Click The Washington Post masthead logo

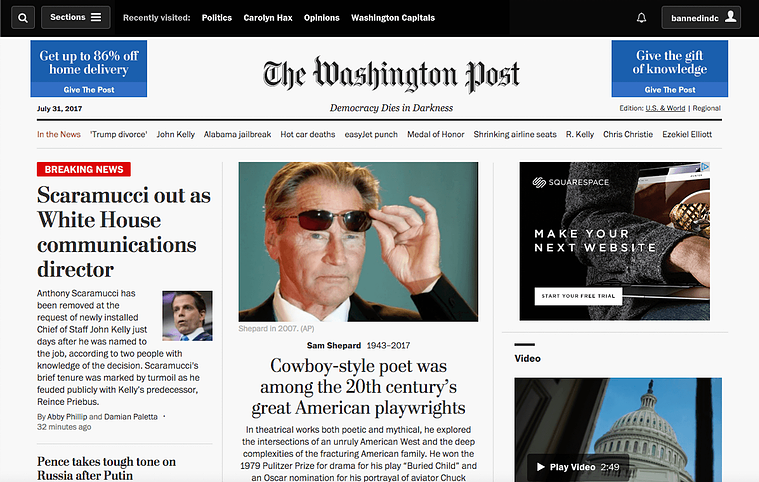pyautogui.click(x=391, y=75)
